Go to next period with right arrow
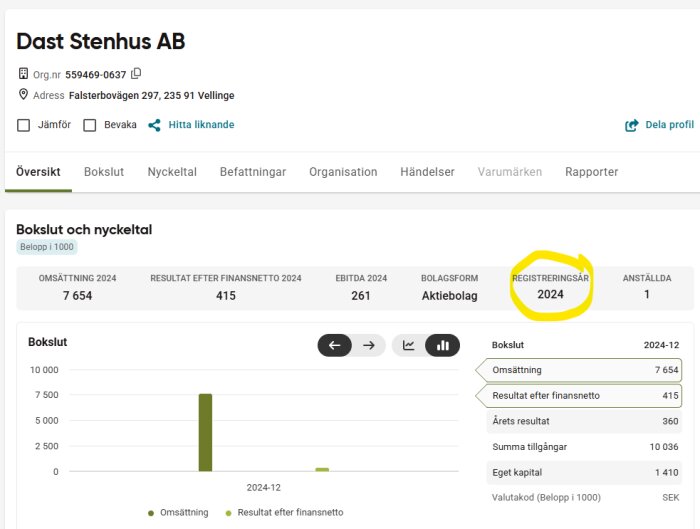The width and height of the screenshot is (700, 529). pos(369,346)
